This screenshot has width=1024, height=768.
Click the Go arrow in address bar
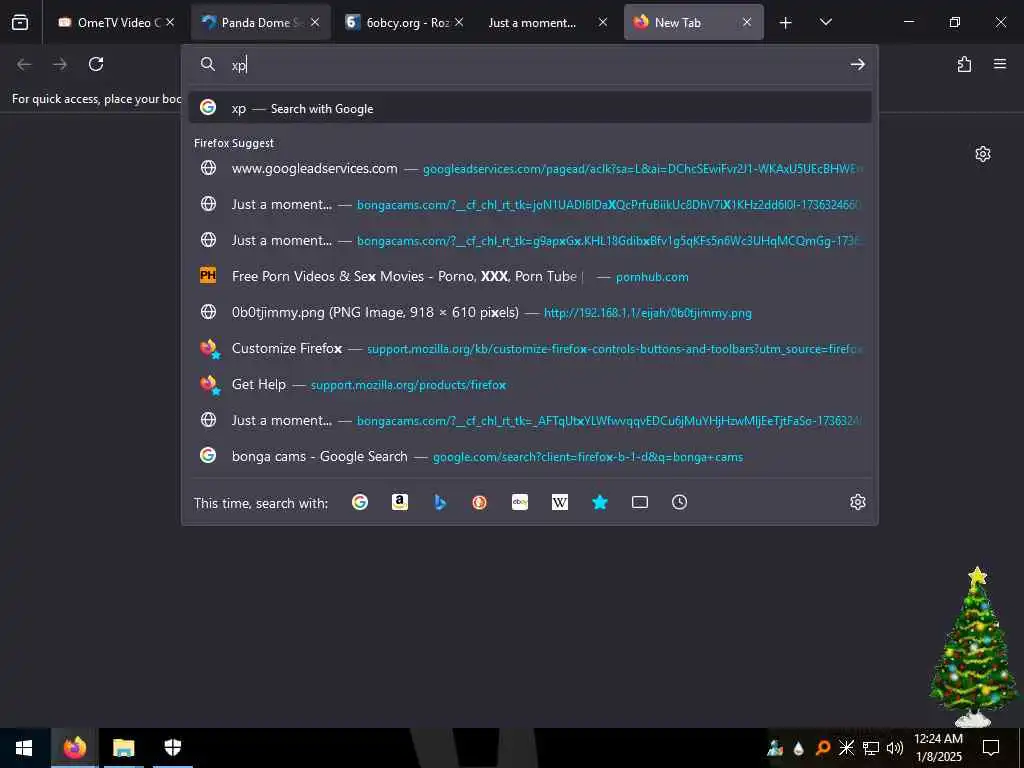pos(857,64)
